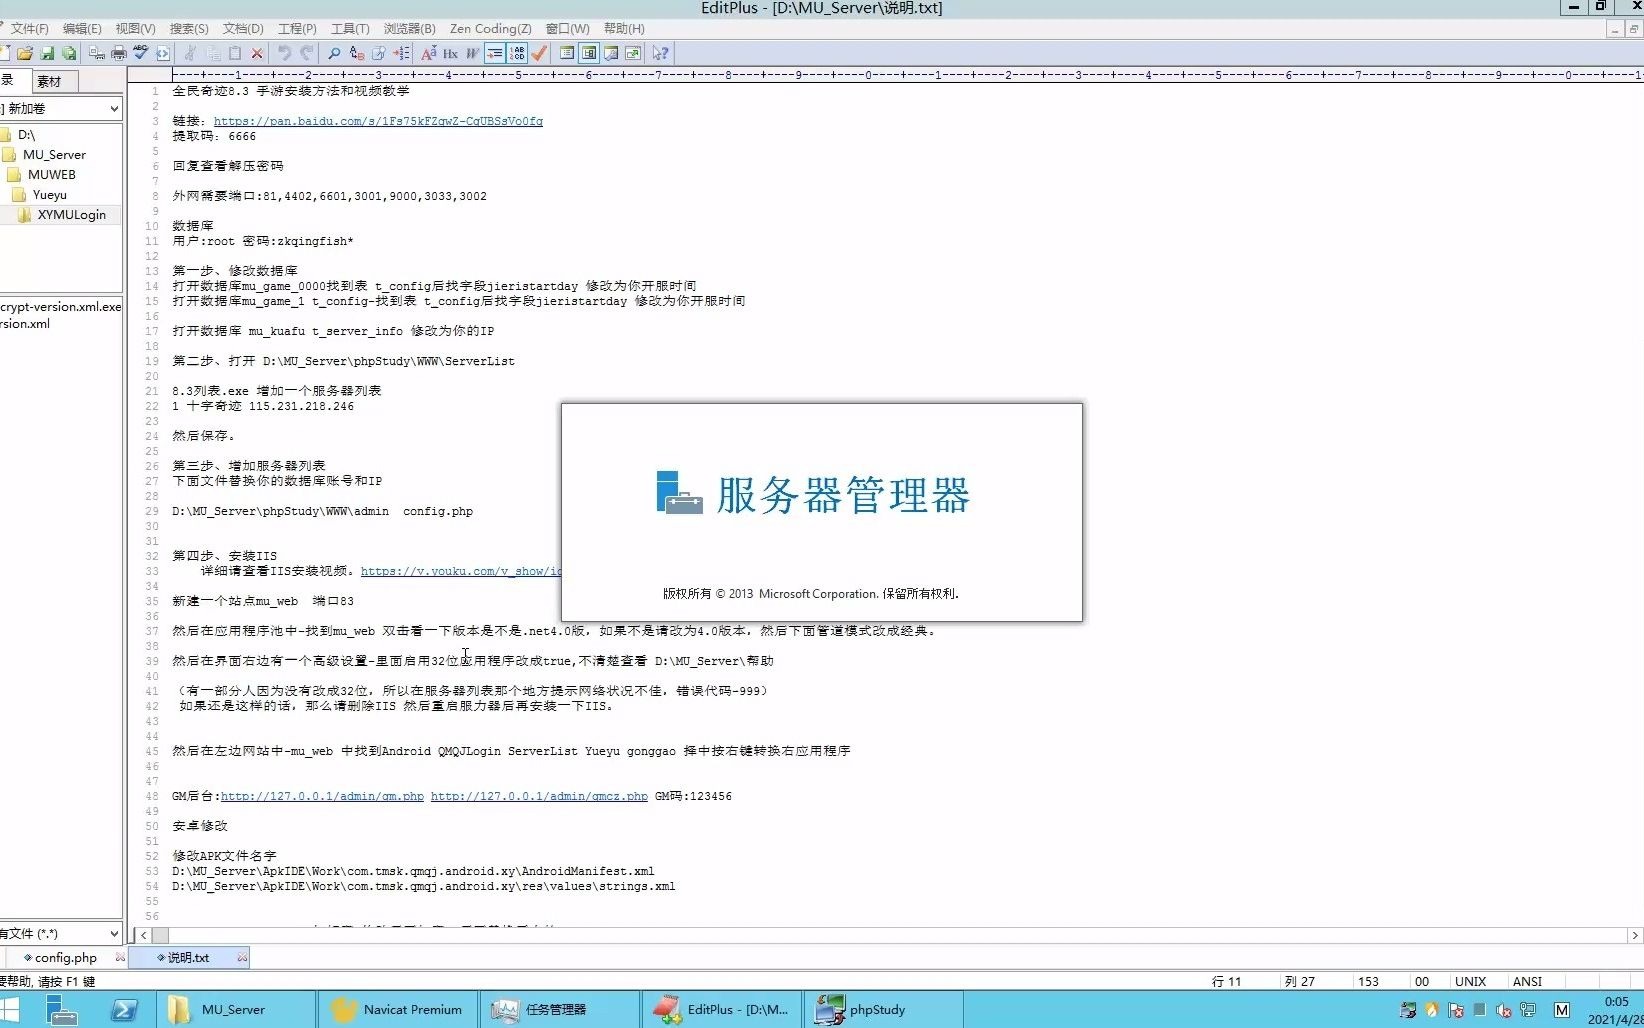Open the 搜索(S) menu
1644x1028 pixels.
189,28
